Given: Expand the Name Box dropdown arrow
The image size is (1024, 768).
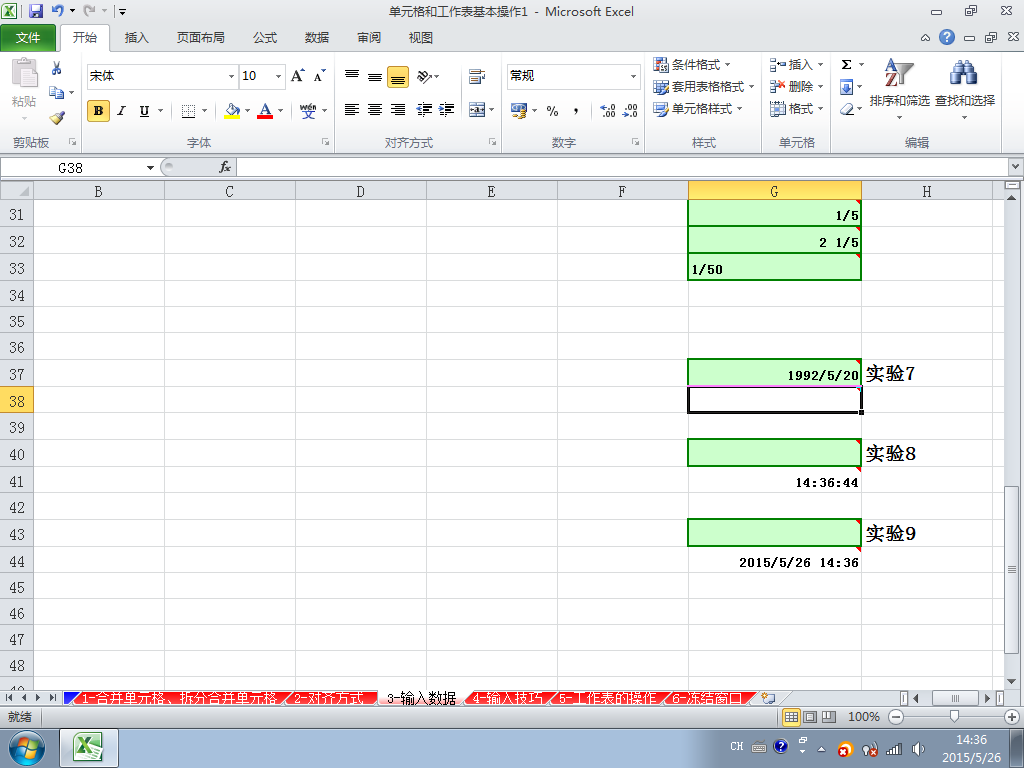Looking at the screenshot, I should point(150,168).
